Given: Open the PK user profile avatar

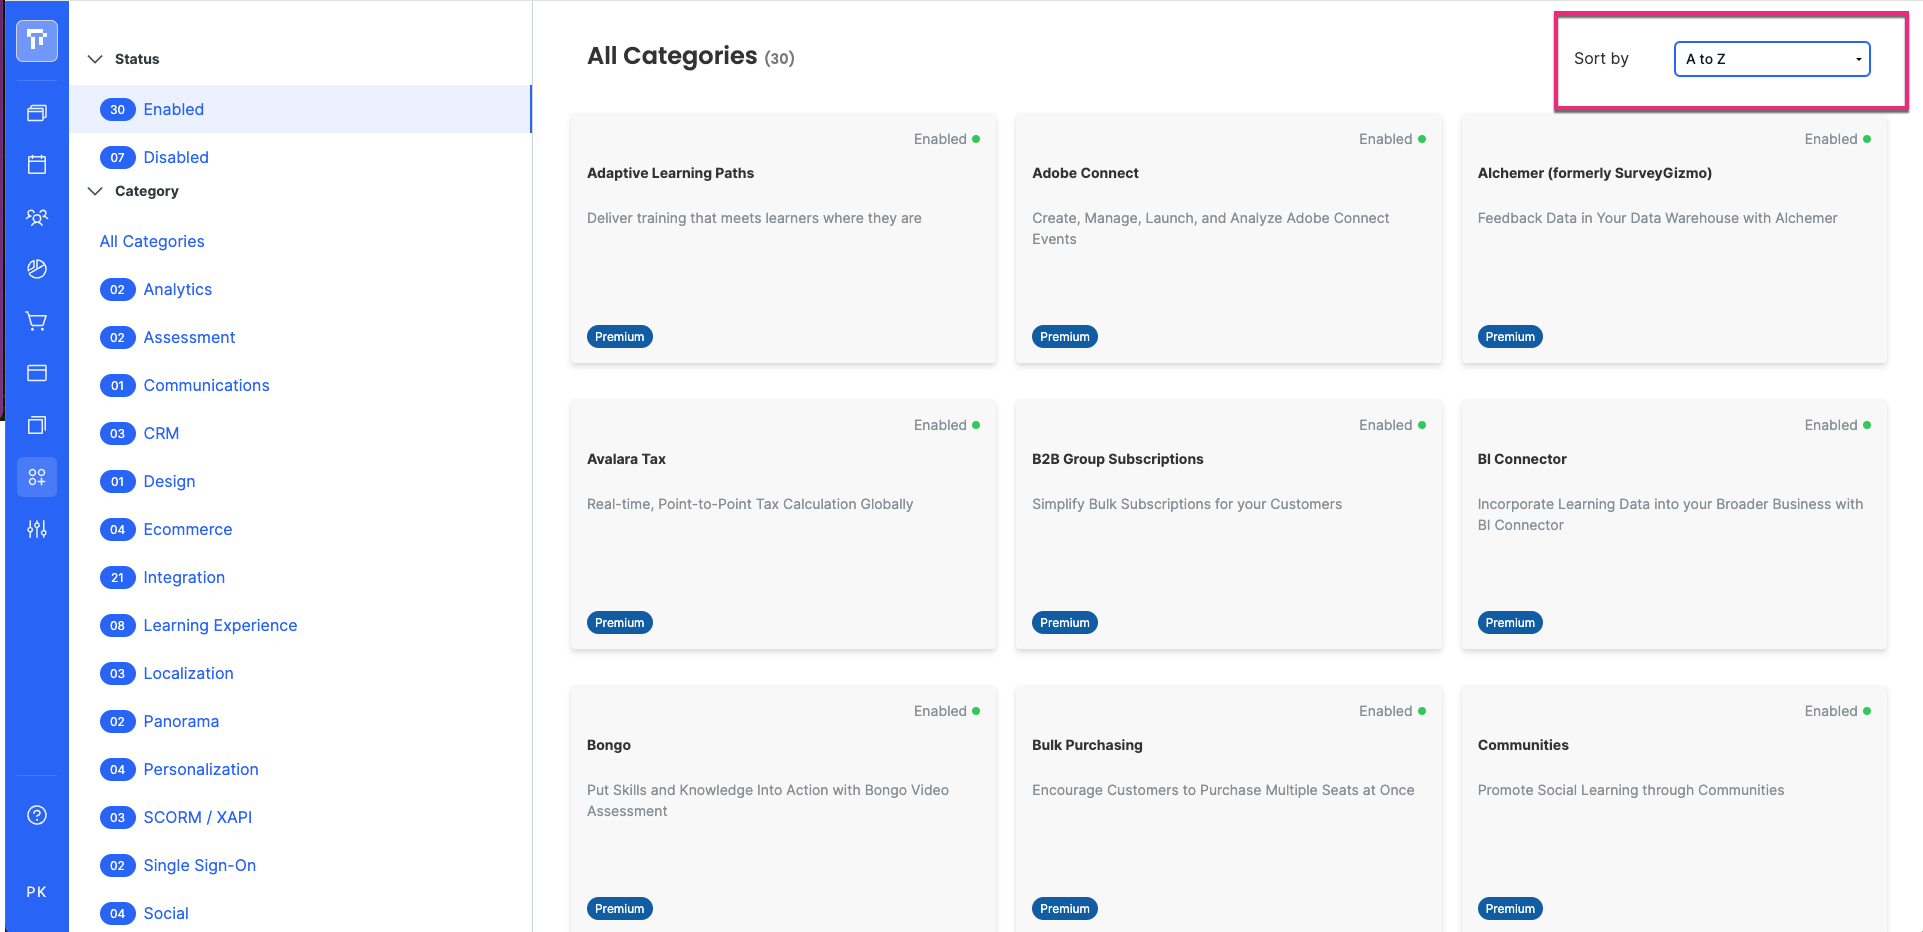Looking at the screenshot, I should (37, 892).
